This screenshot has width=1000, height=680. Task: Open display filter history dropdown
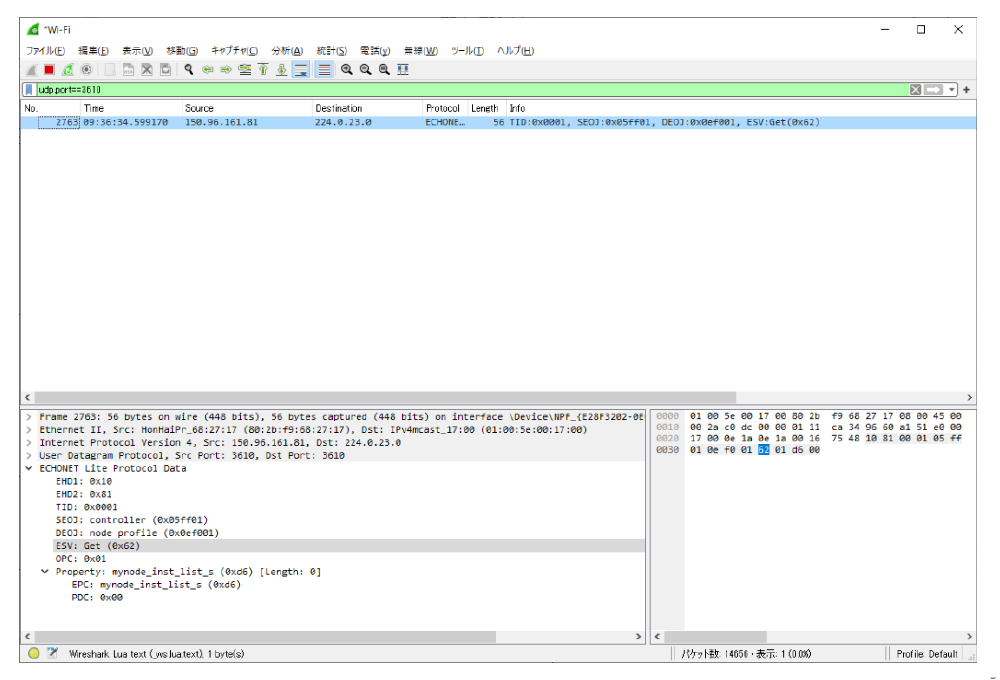tap(952, 89)
